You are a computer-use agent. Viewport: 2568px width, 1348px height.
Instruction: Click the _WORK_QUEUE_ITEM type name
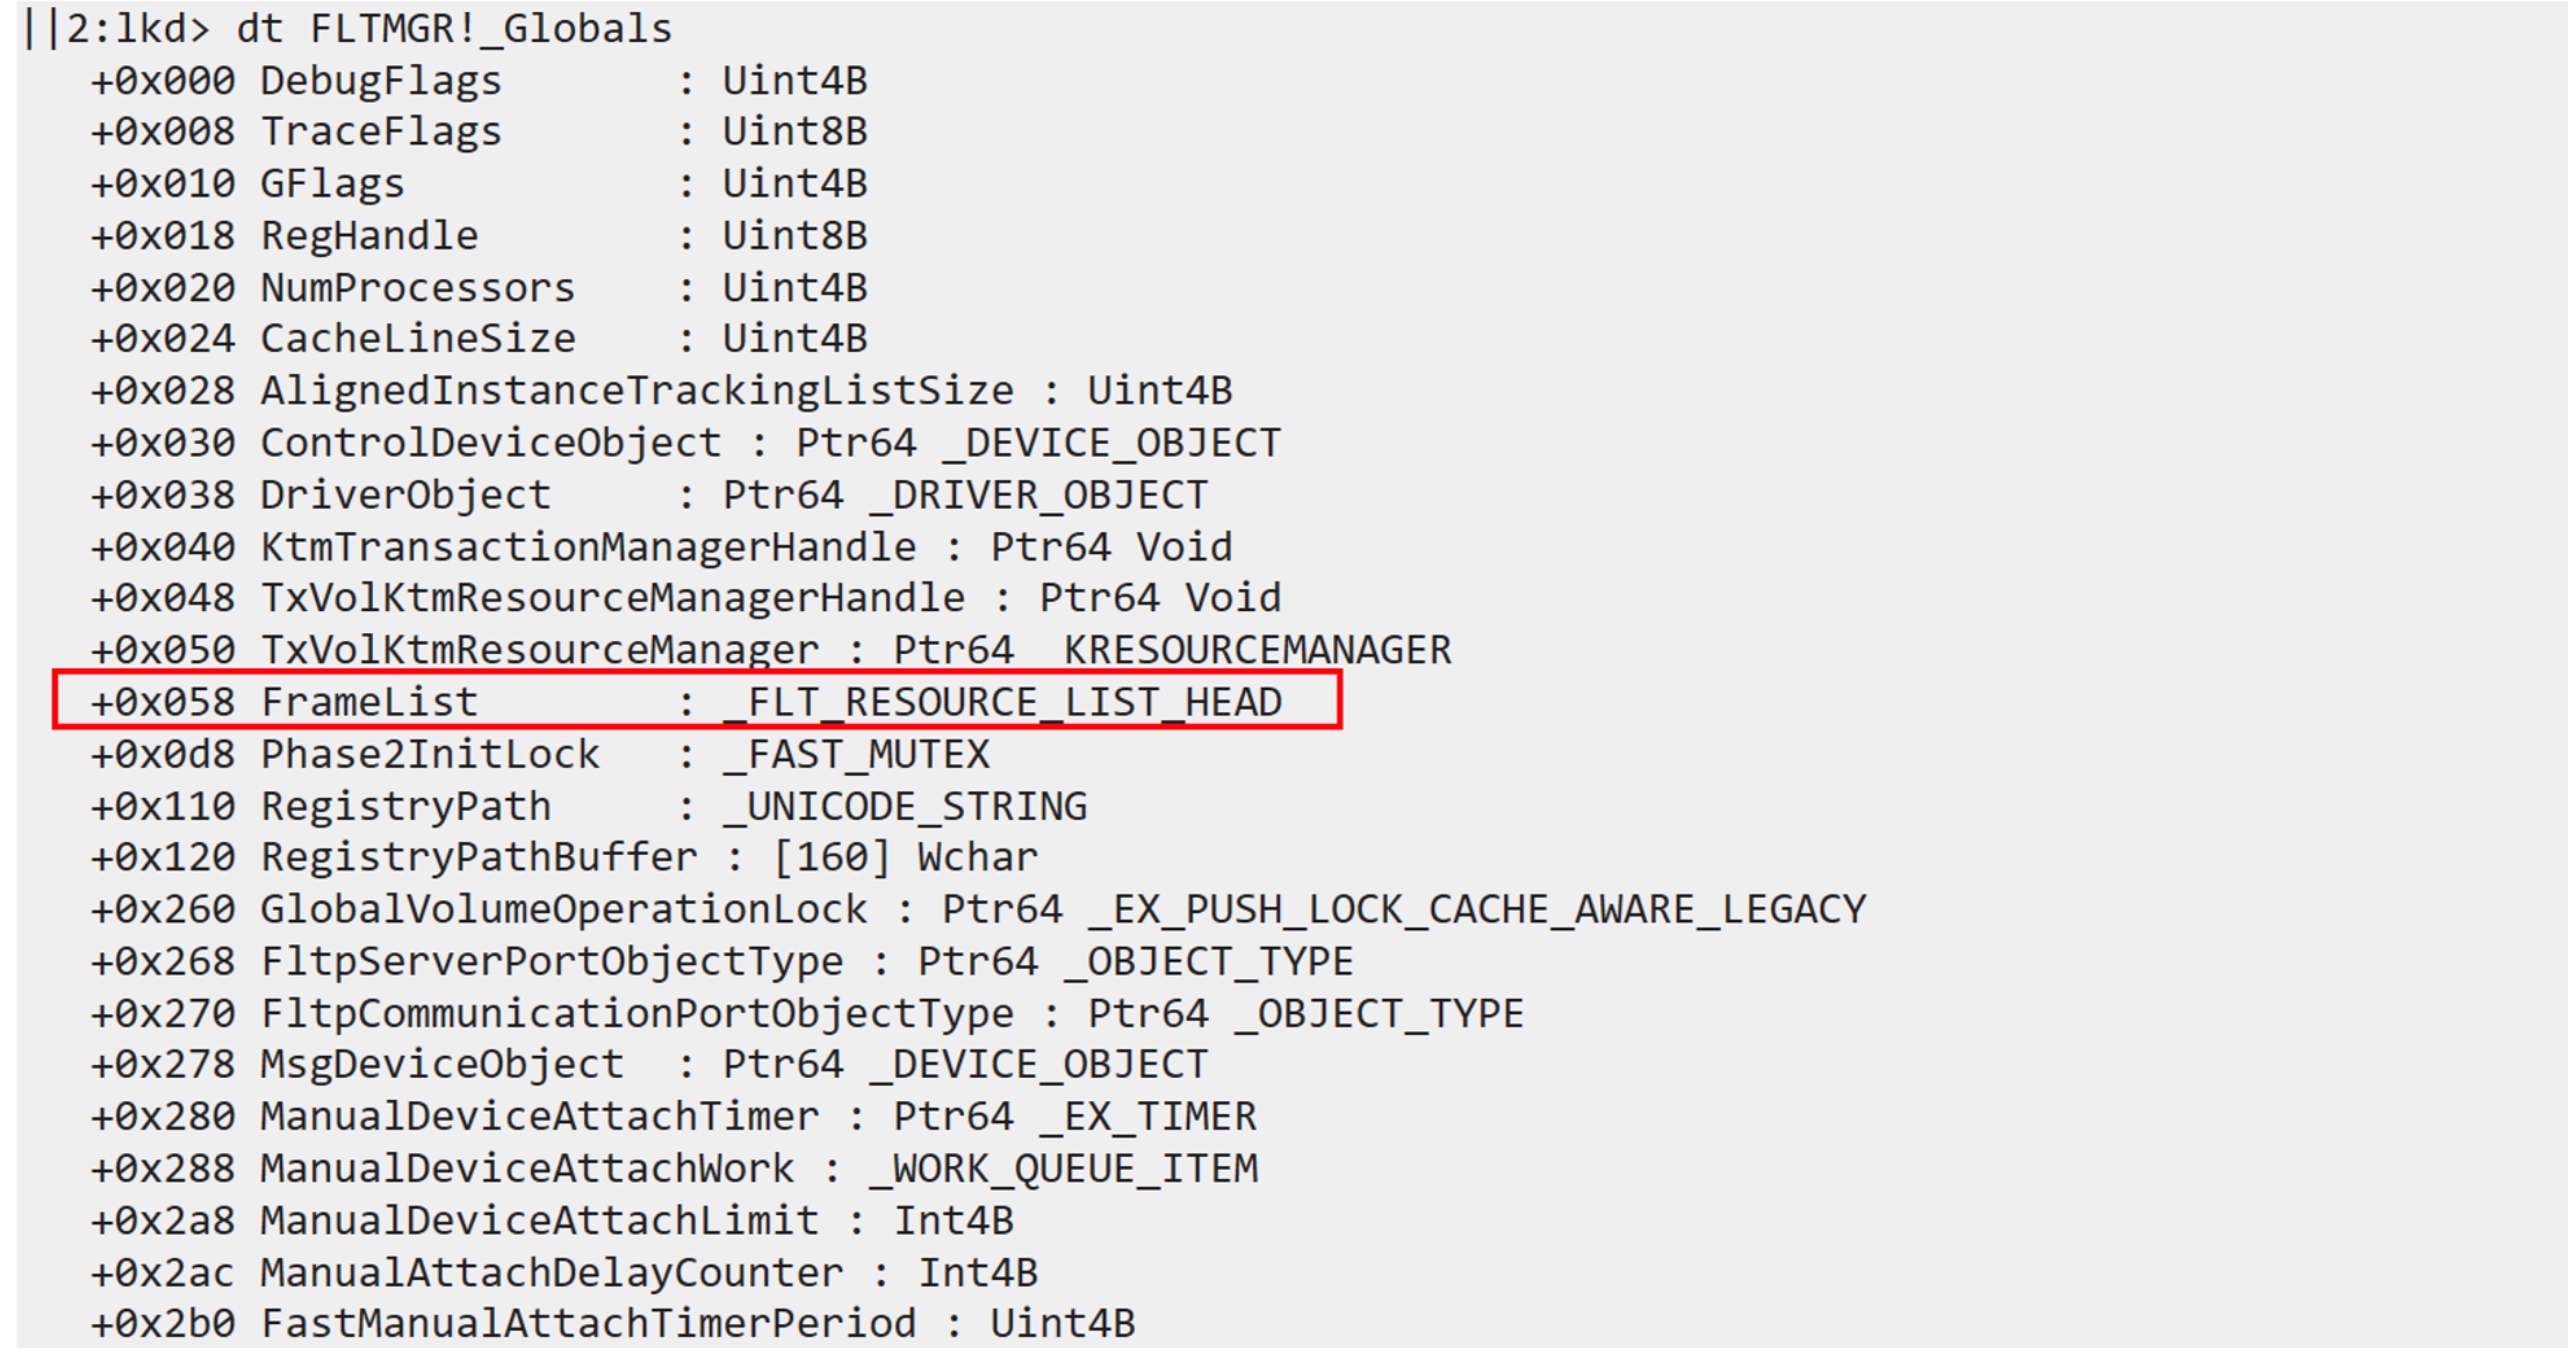[x=1064, y=1168]
